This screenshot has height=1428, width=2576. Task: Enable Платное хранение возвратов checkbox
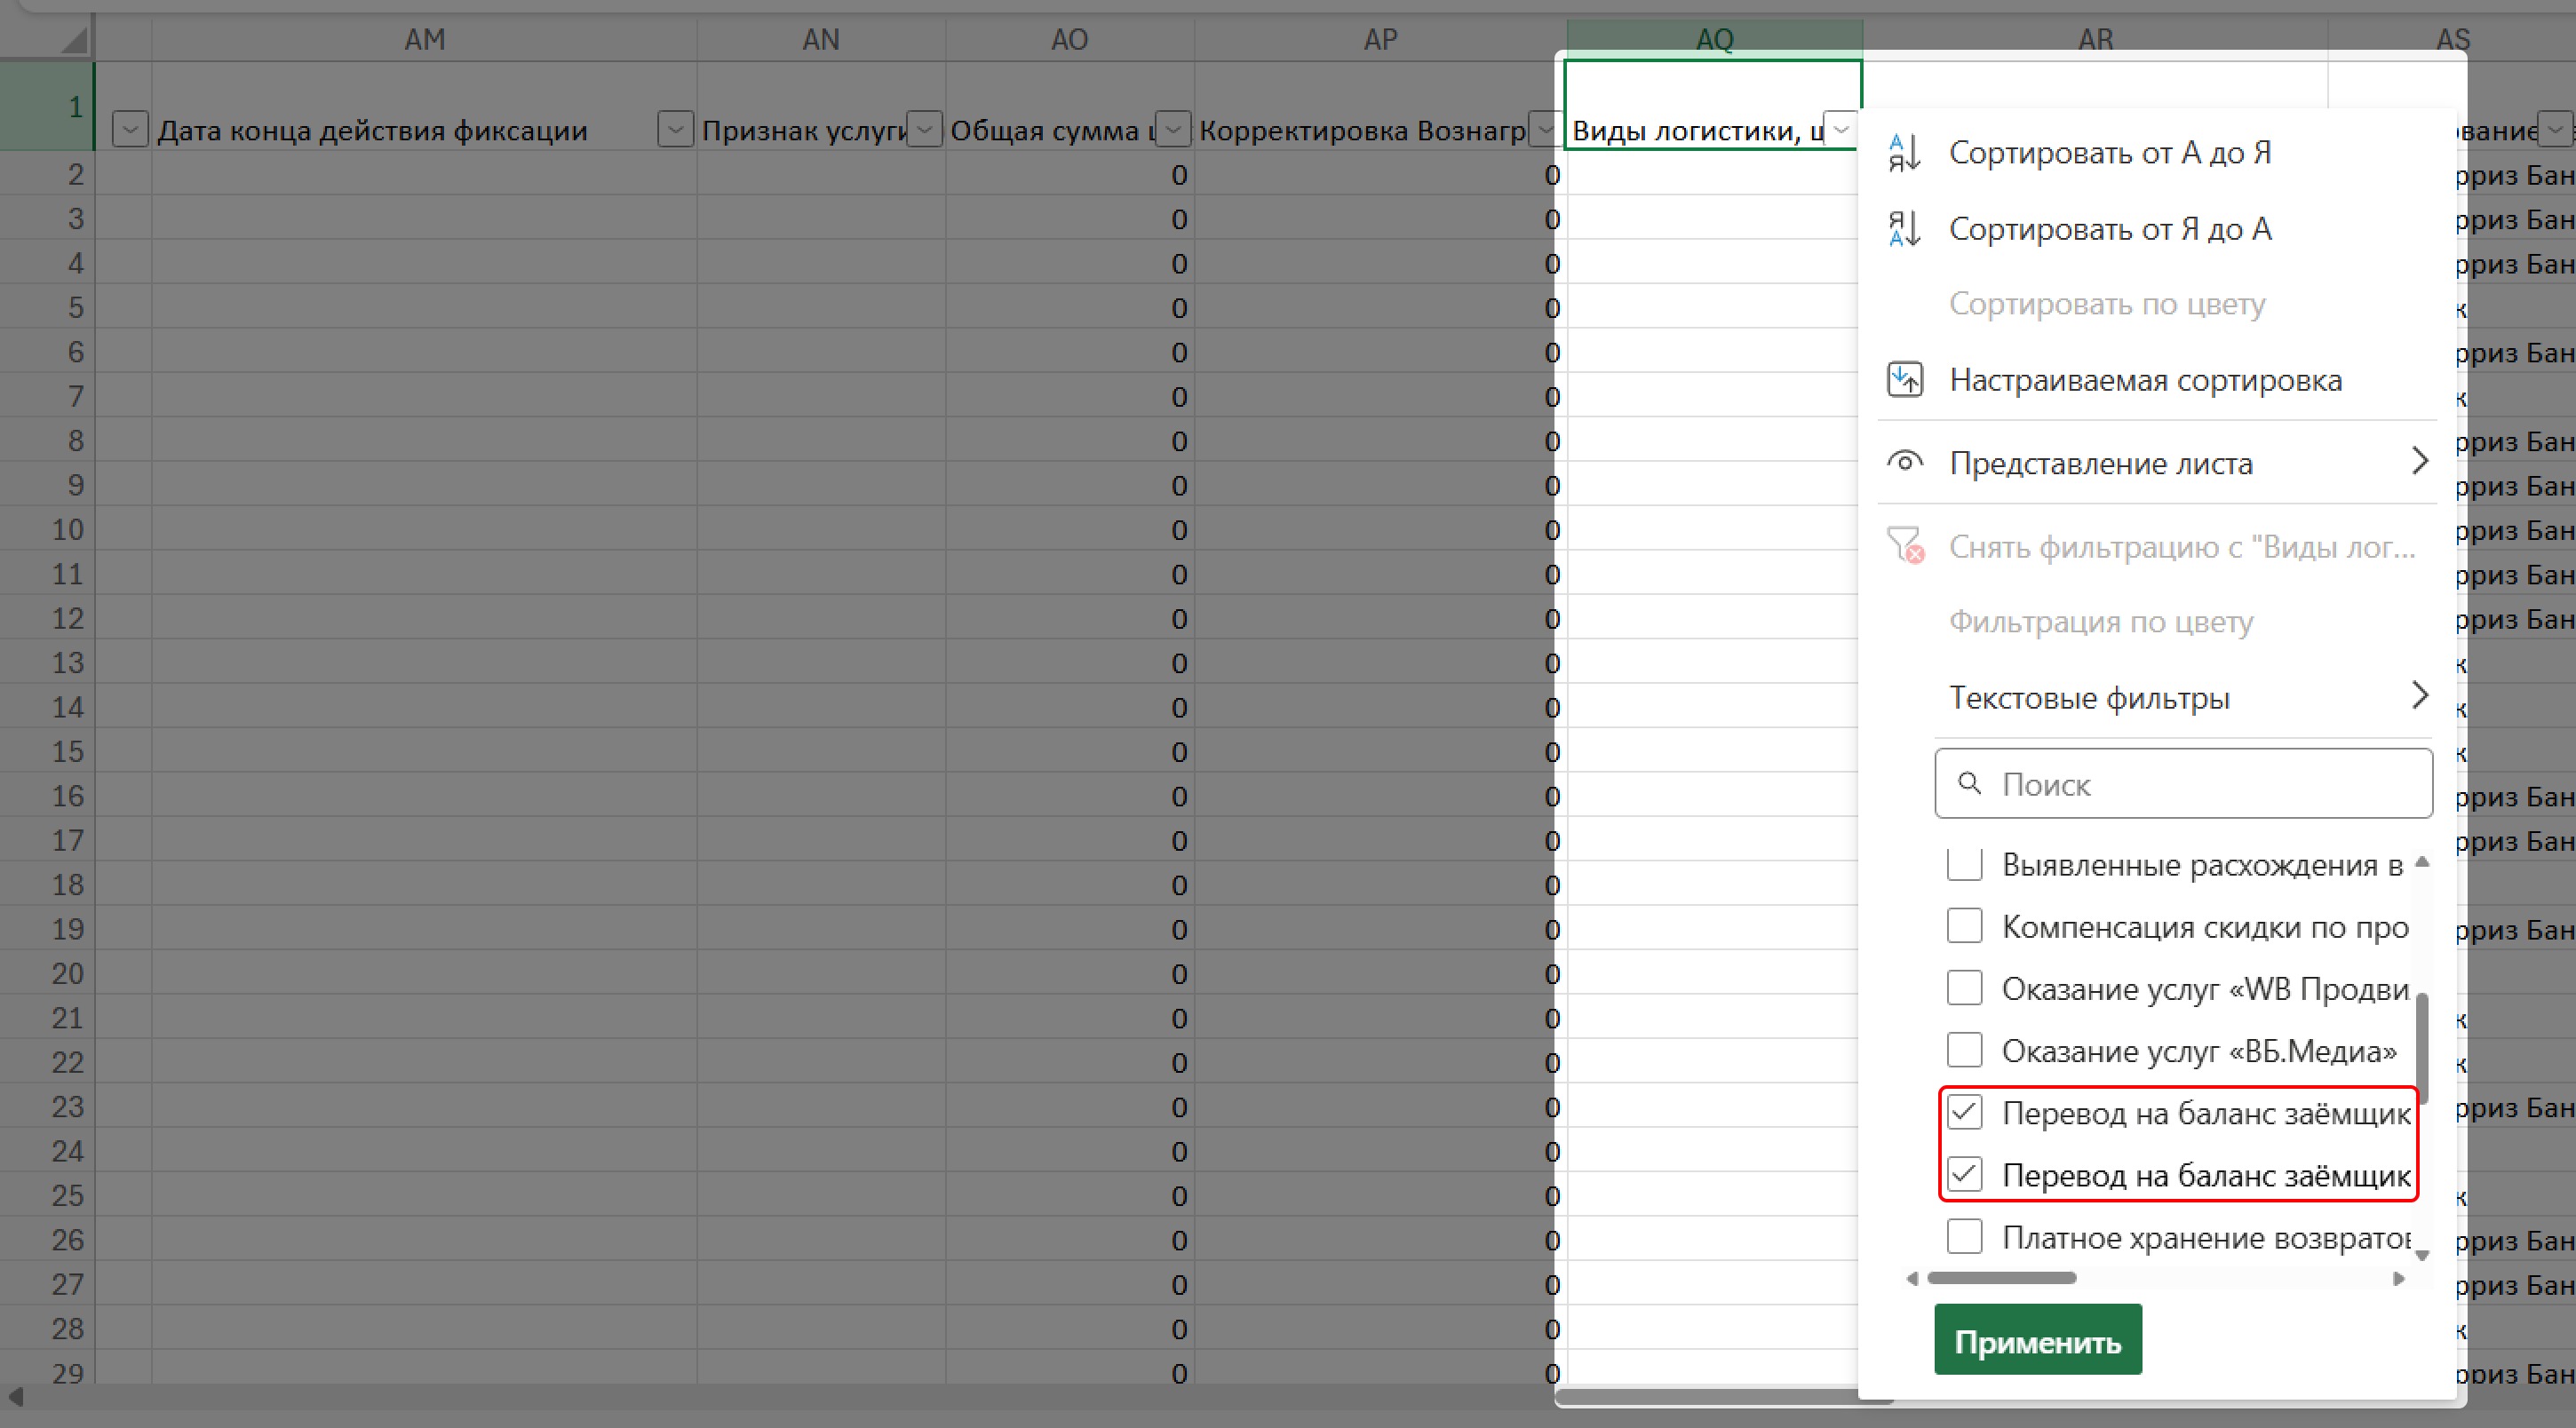click(x=1964, y=1237)
